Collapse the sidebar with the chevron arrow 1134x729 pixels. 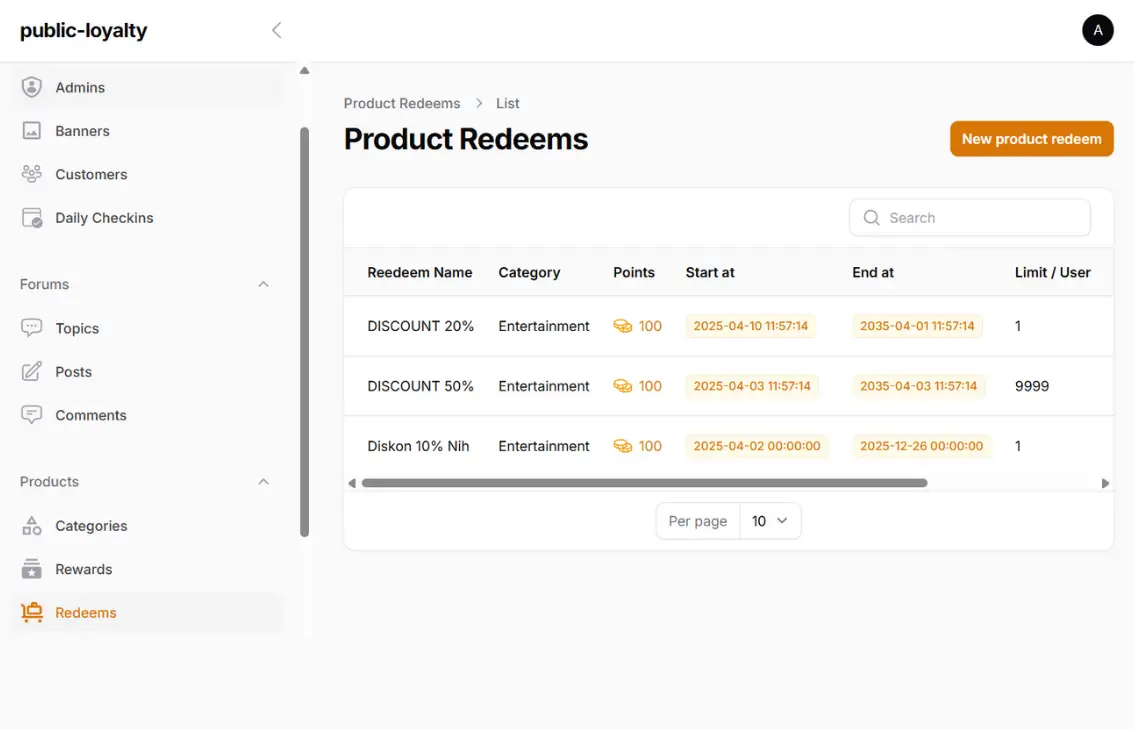coord(277,30)
